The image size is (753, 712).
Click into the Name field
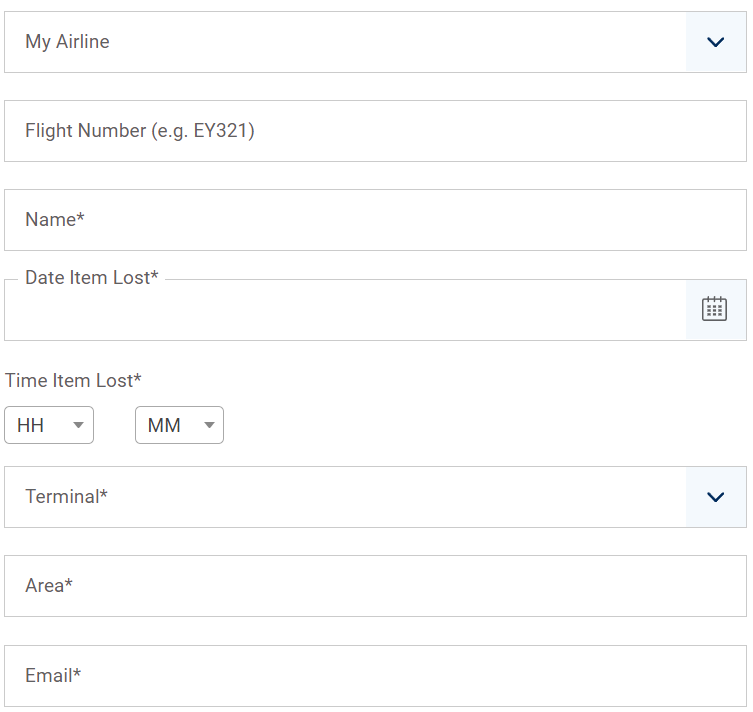375,220
